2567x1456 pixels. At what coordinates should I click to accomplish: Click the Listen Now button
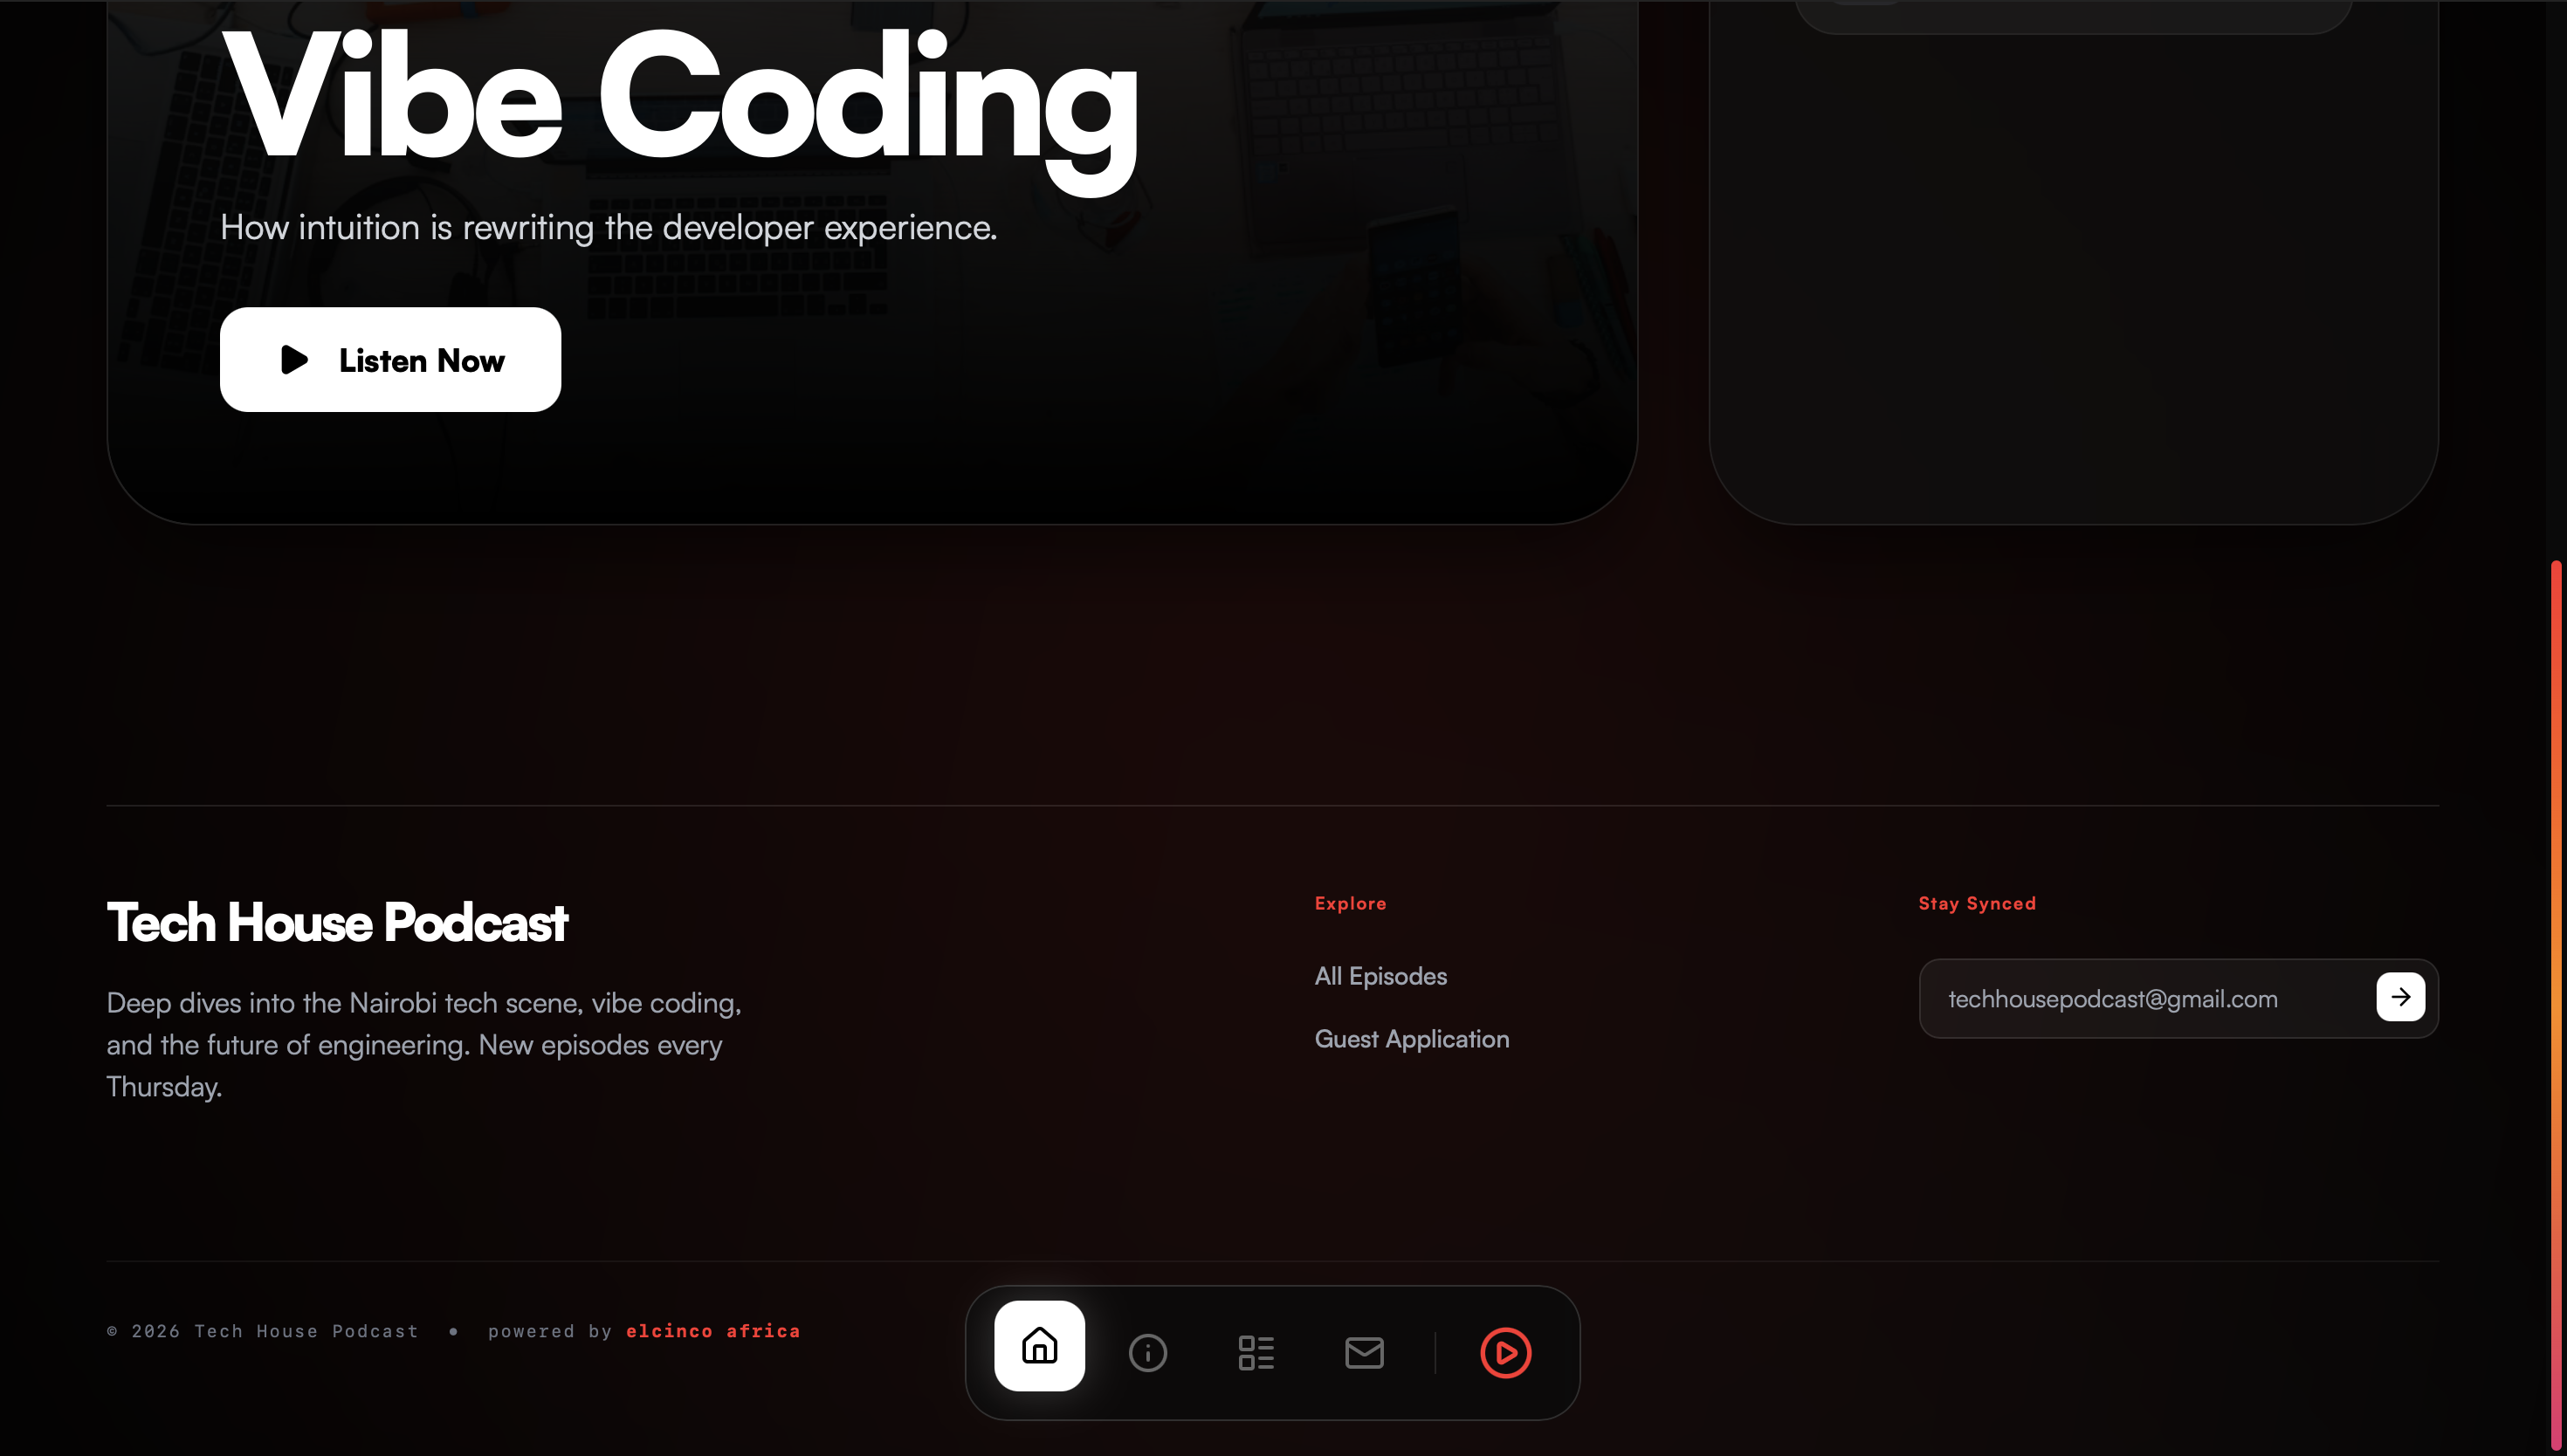390,359
